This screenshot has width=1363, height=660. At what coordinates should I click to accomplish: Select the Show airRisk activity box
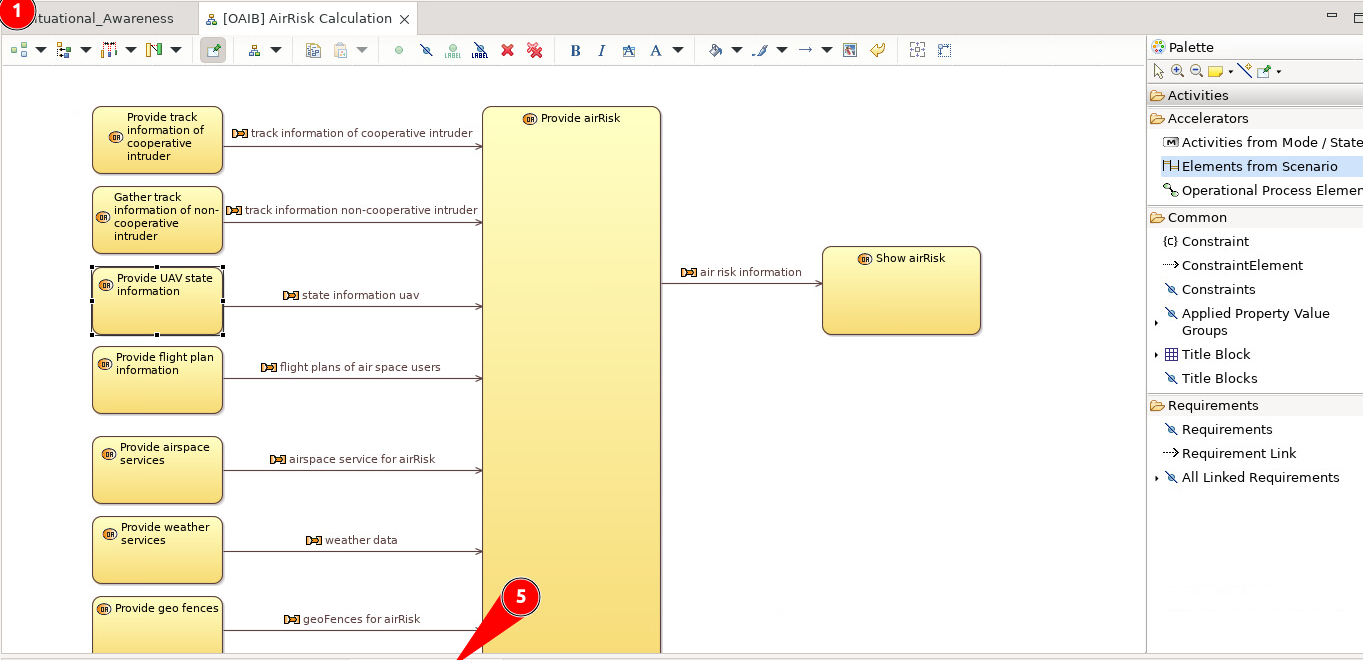tap(901, 290)
